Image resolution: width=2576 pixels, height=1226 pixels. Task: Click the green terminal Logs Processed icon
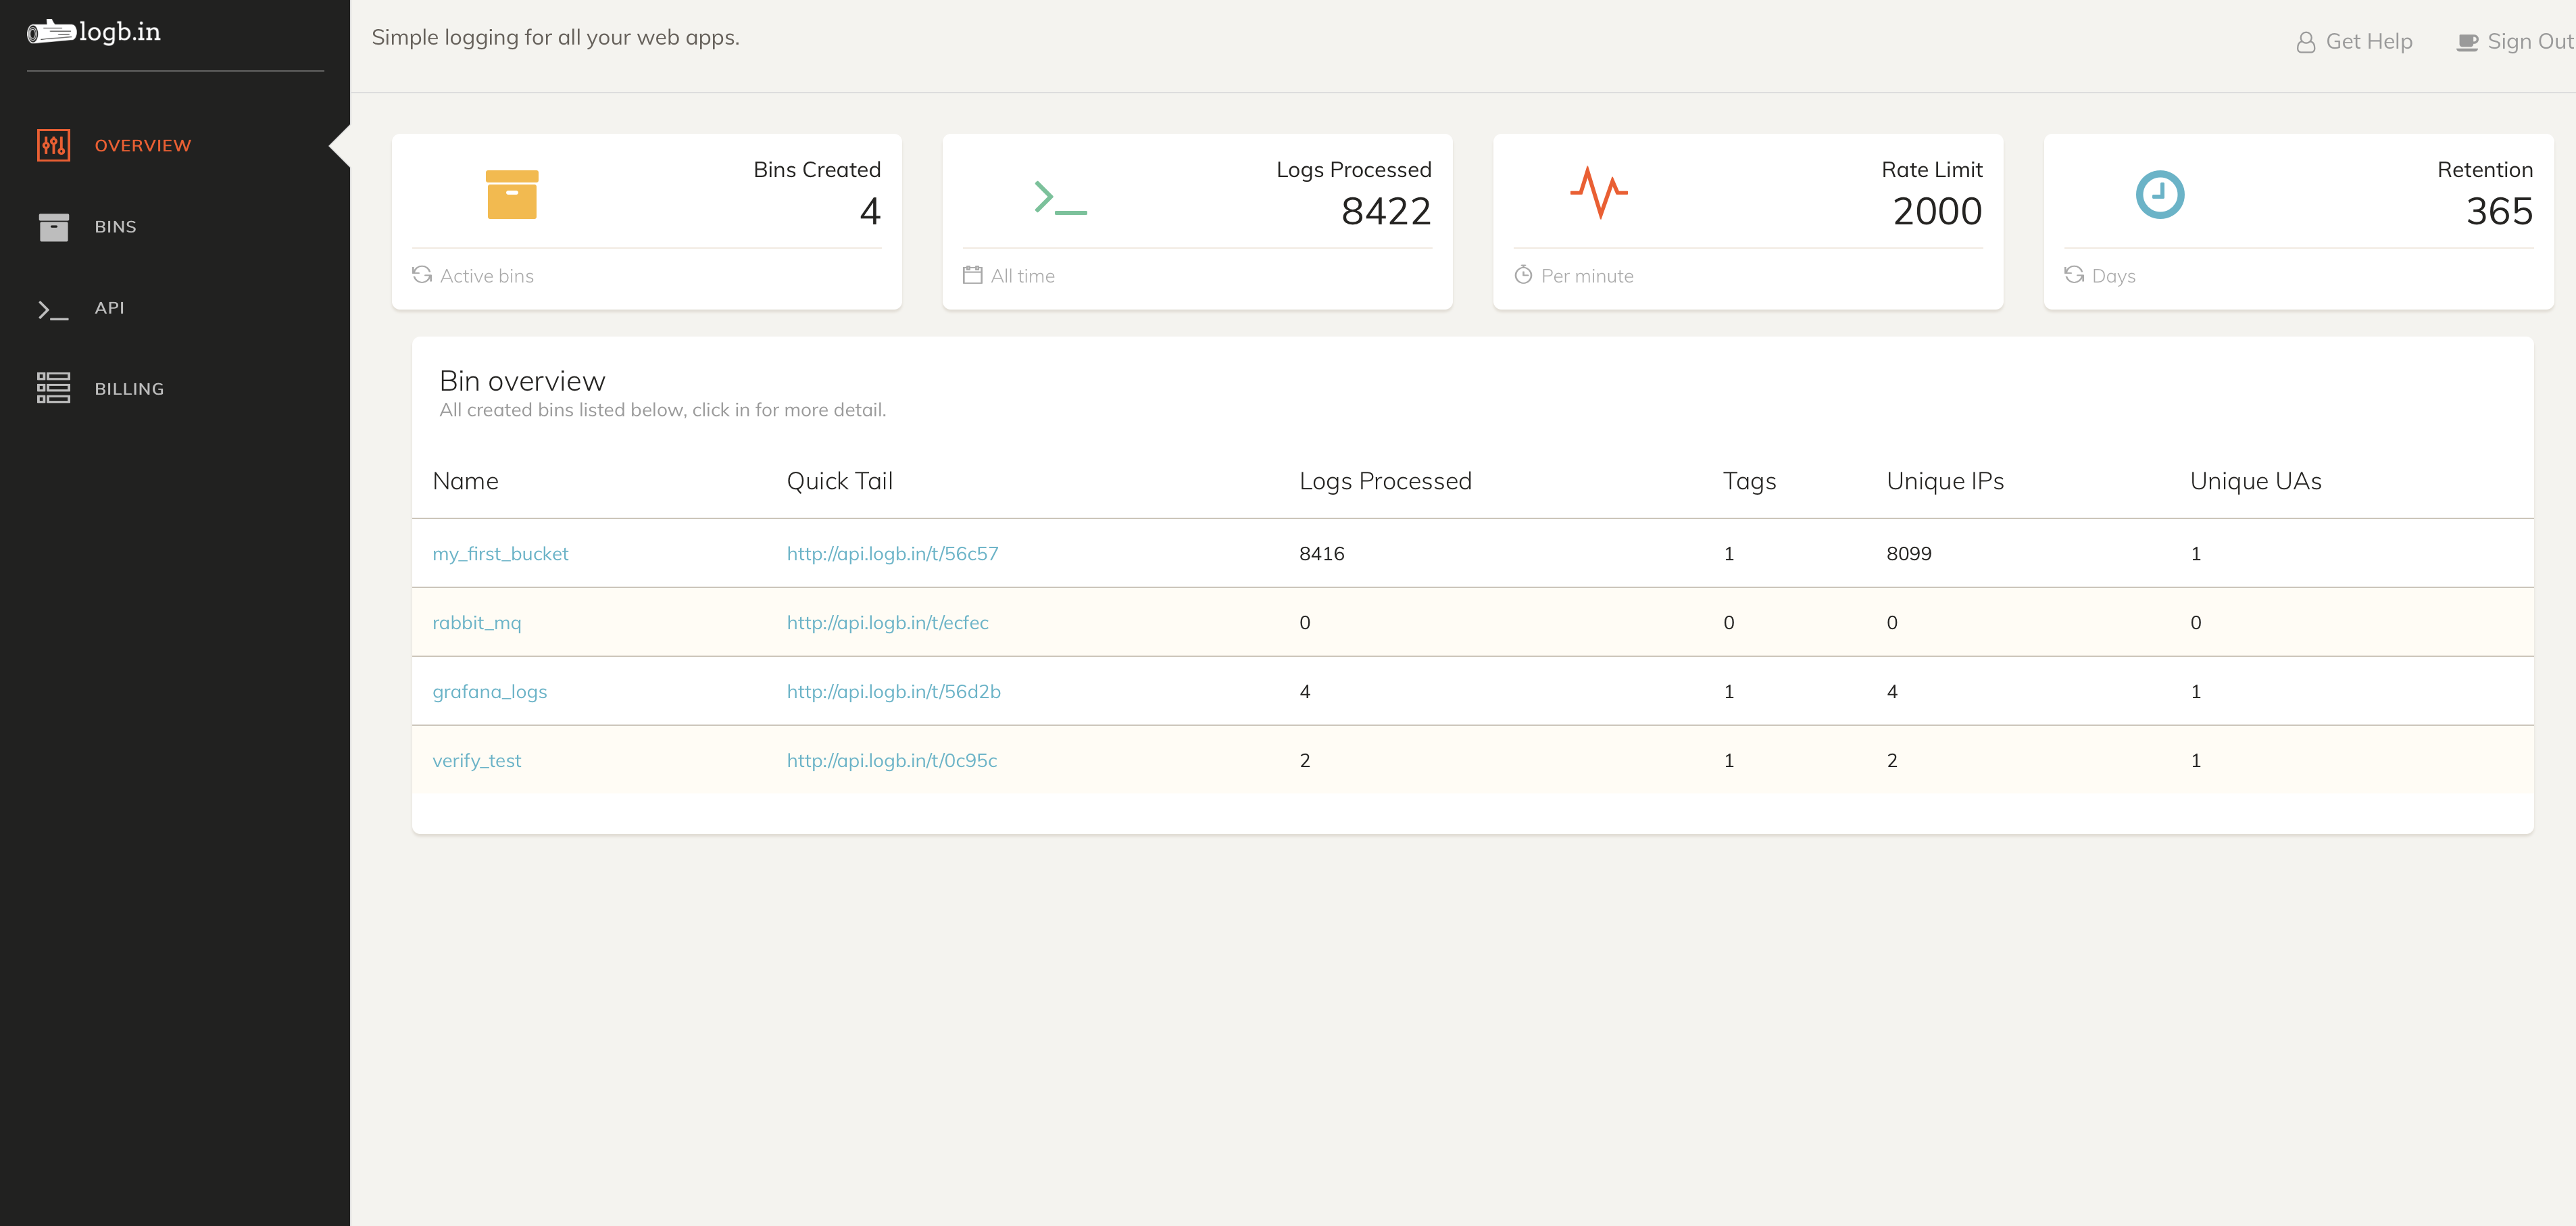1060,197
